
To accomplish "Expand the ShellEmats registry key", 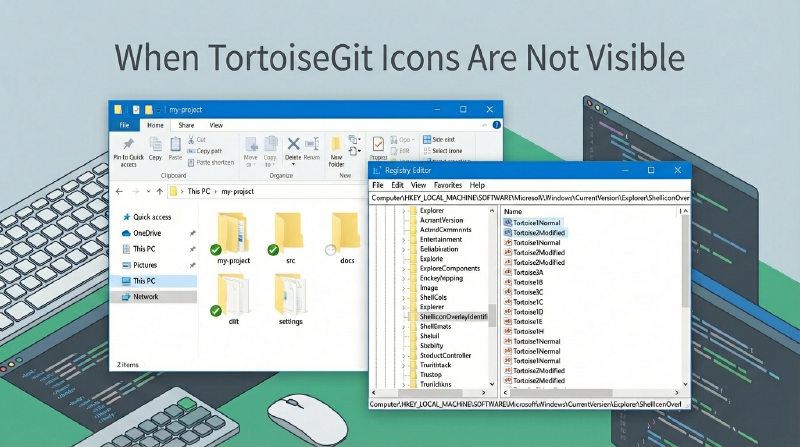I will pos(404,327).
